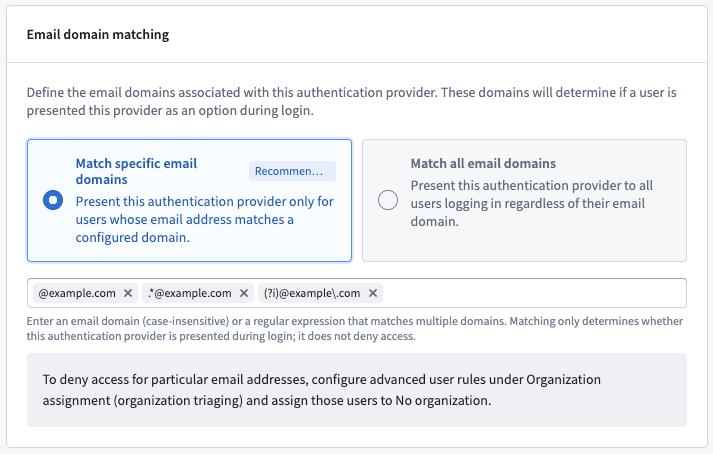Click the Recommended badge
This screenshot has width=713, height=454.
[292, 171]
